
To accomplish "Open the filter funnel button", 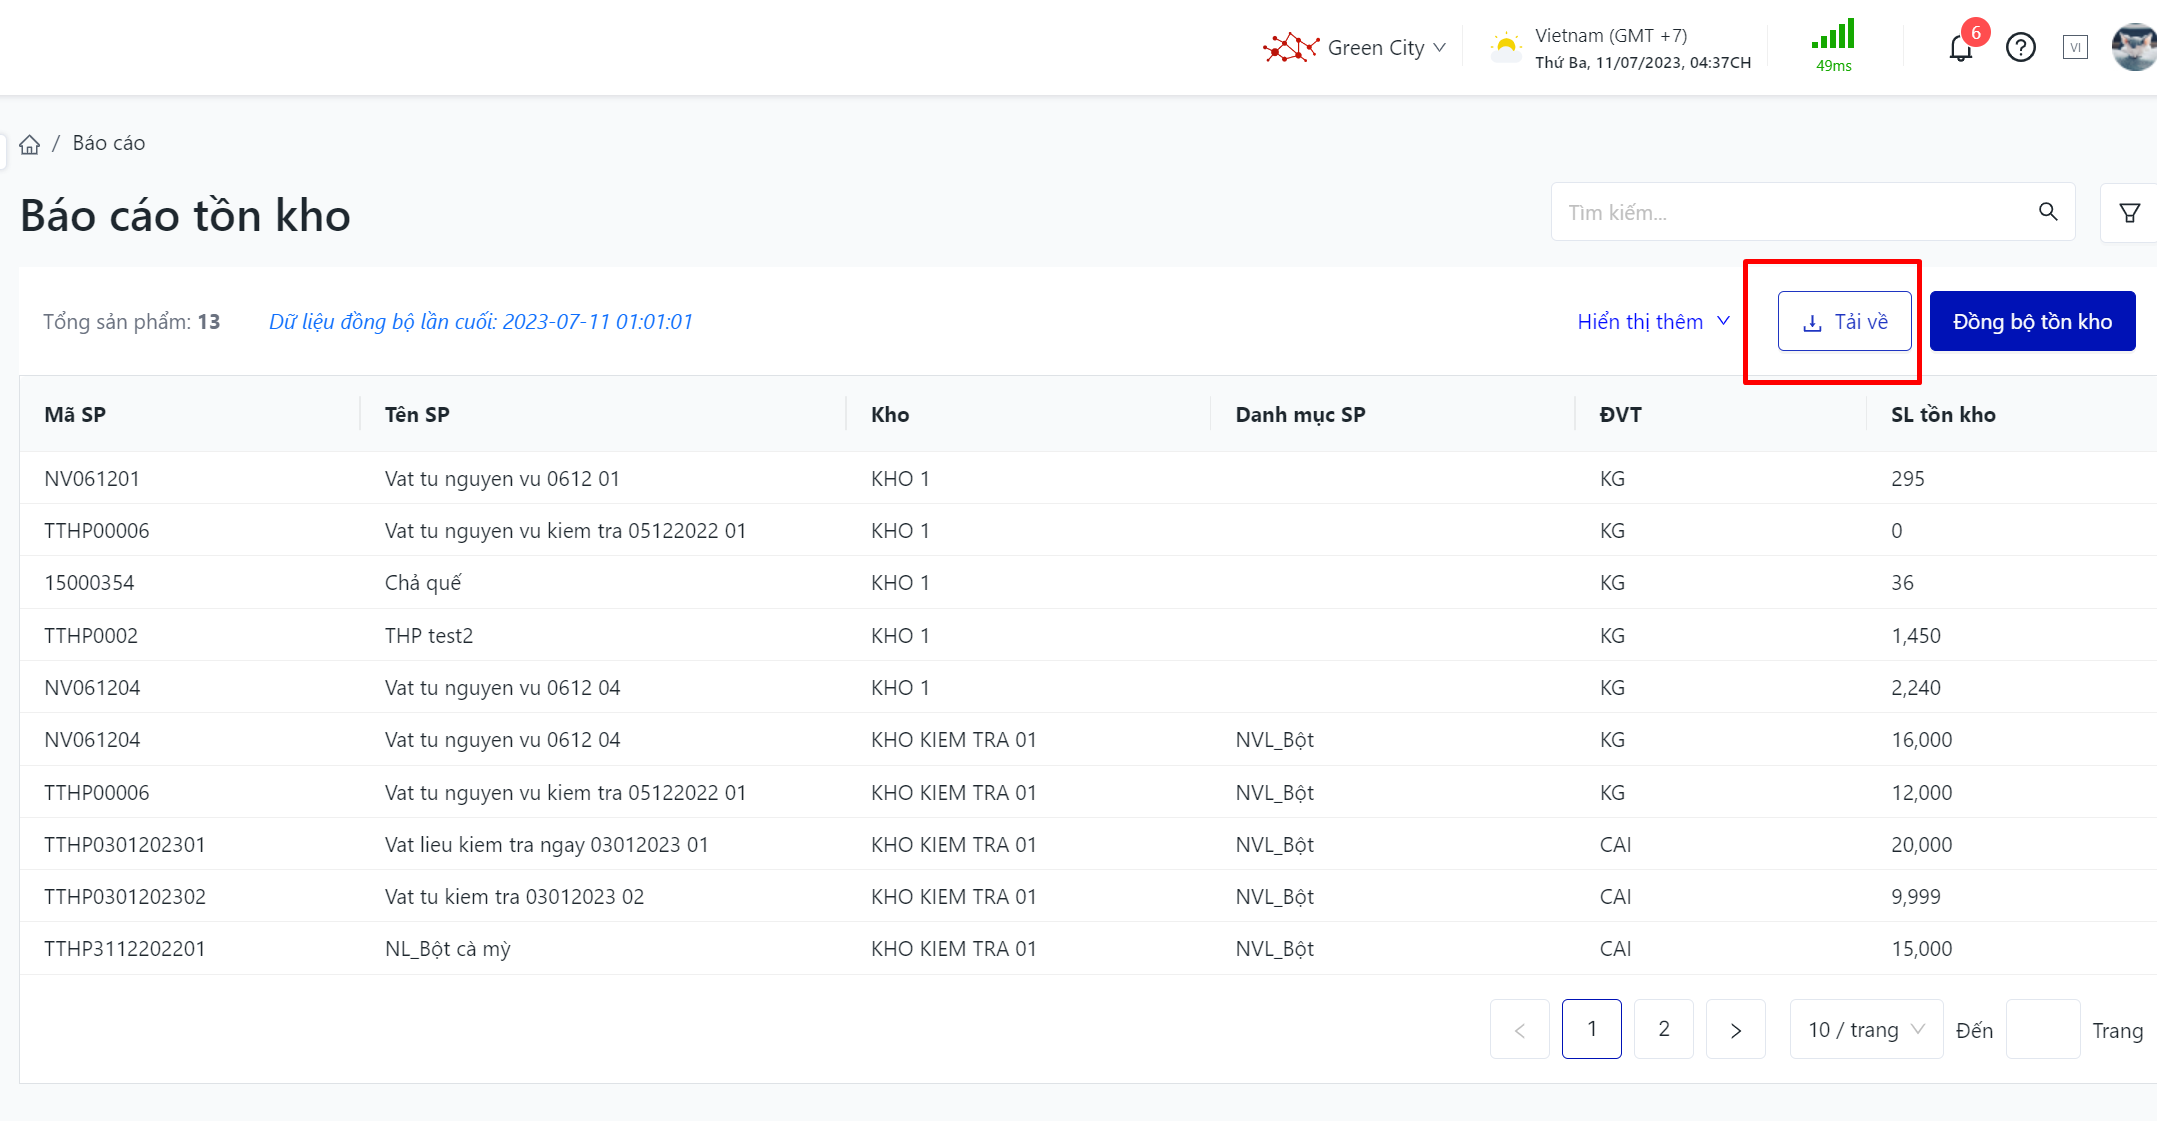I will coord(2129,212).
